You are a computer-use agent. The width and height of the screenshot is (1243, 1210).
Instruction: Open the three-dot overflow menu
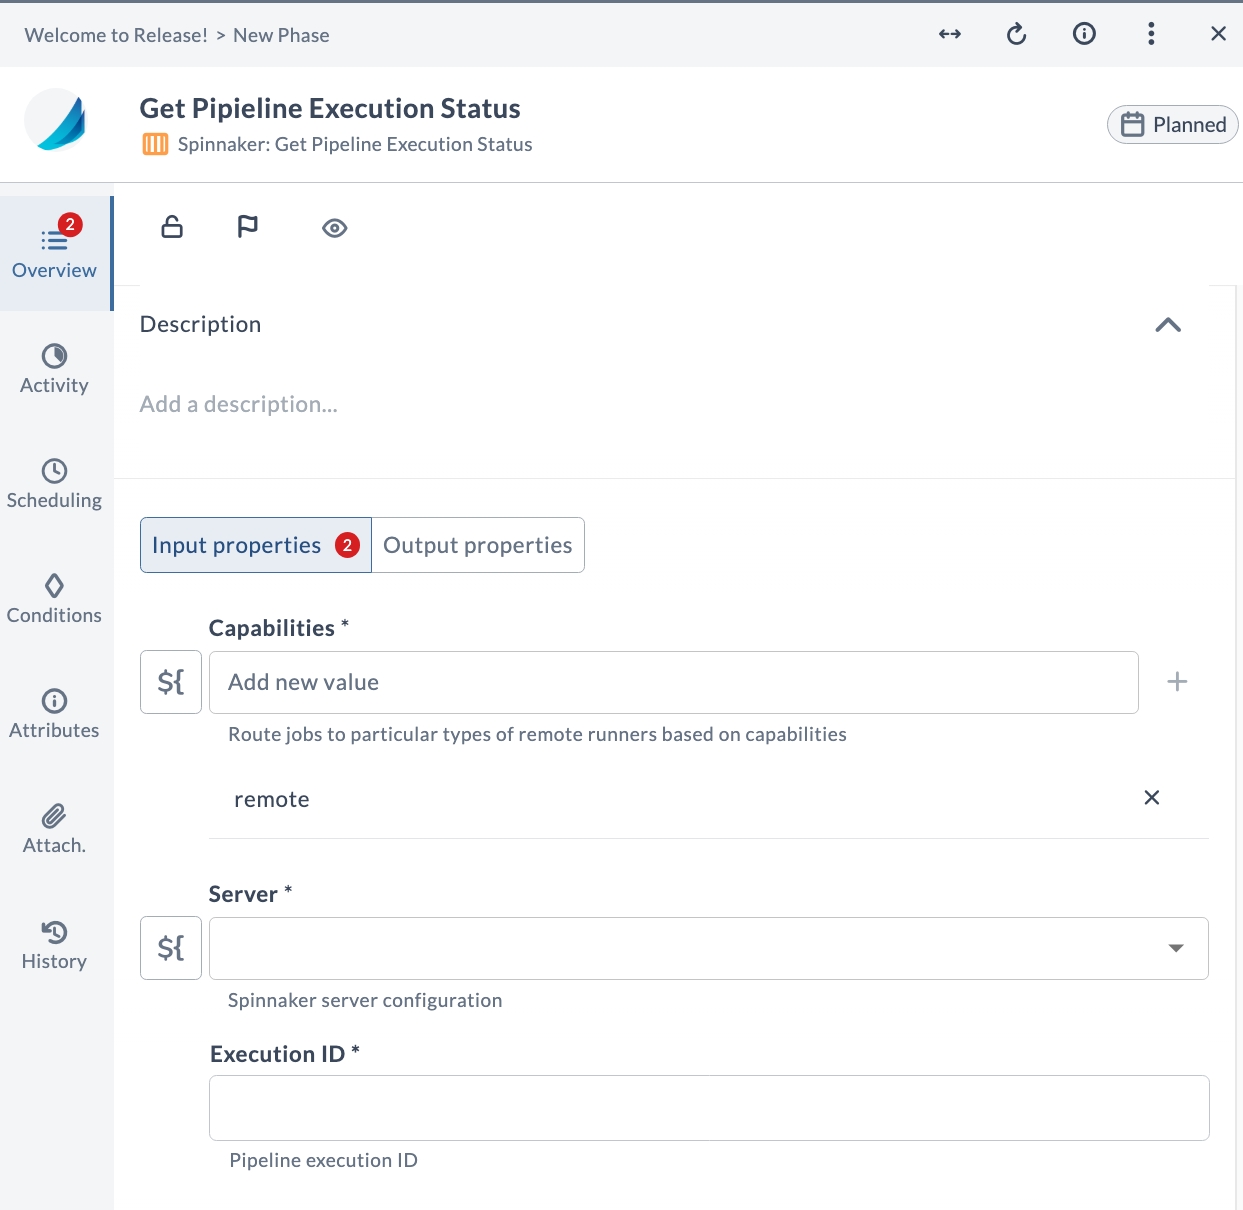(x=1151, y=34)
